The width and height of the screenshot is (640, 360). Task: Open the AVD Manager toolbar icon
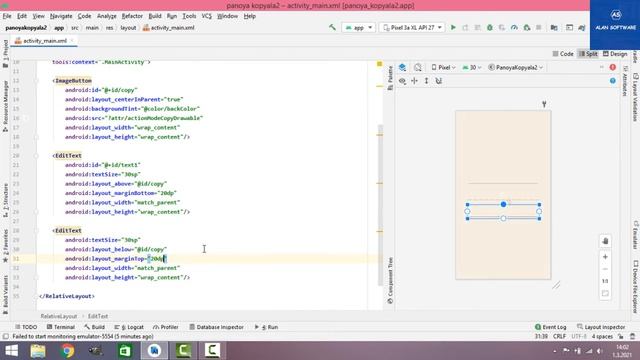[569, 27]
